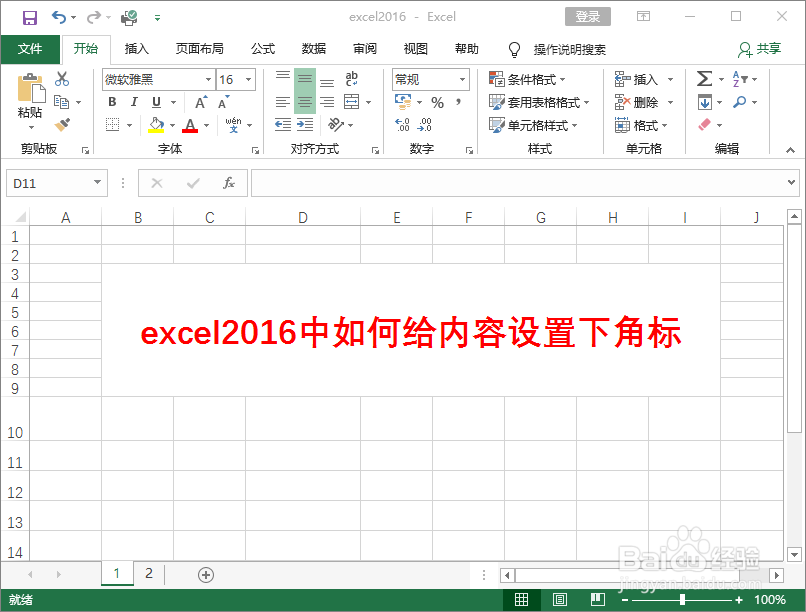
Task: Expand the formula bar chevron
Action: pos(791,182)
